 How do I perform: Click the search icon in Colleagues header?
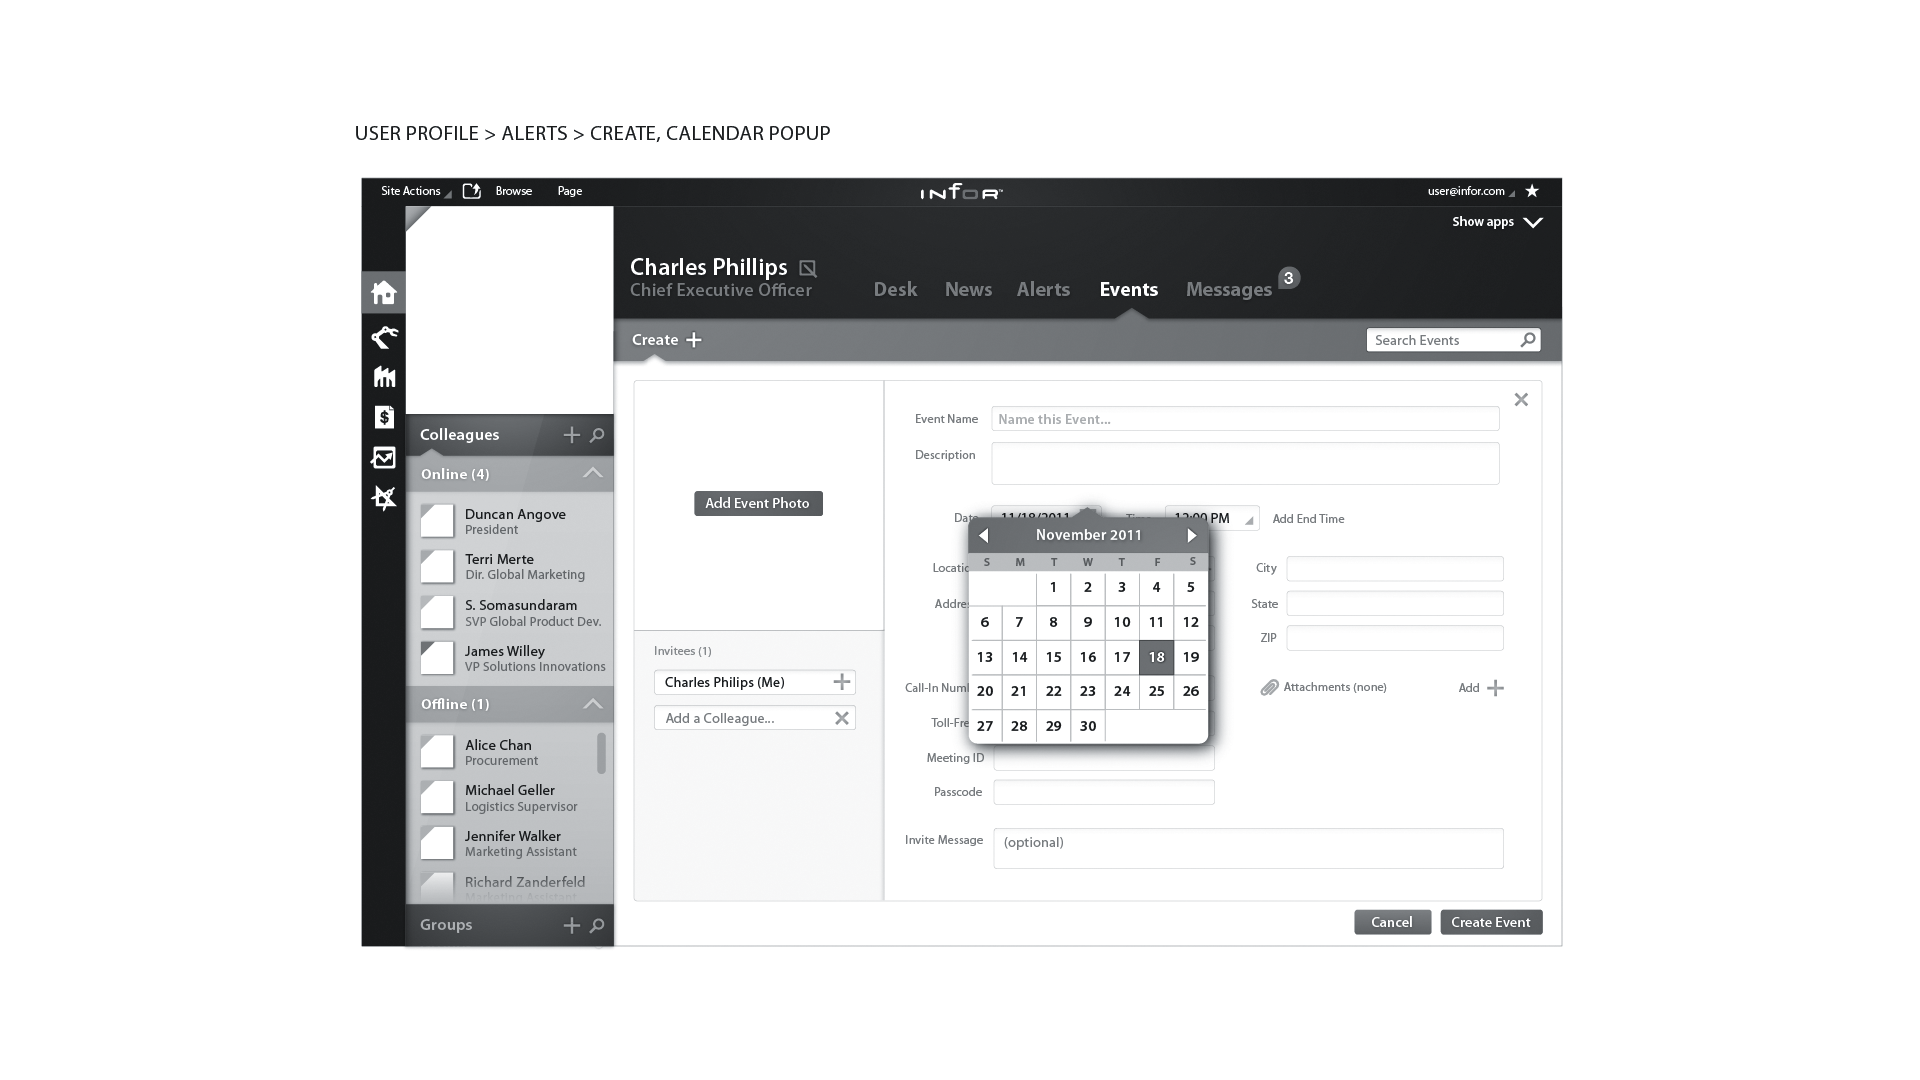coord(597,435)
